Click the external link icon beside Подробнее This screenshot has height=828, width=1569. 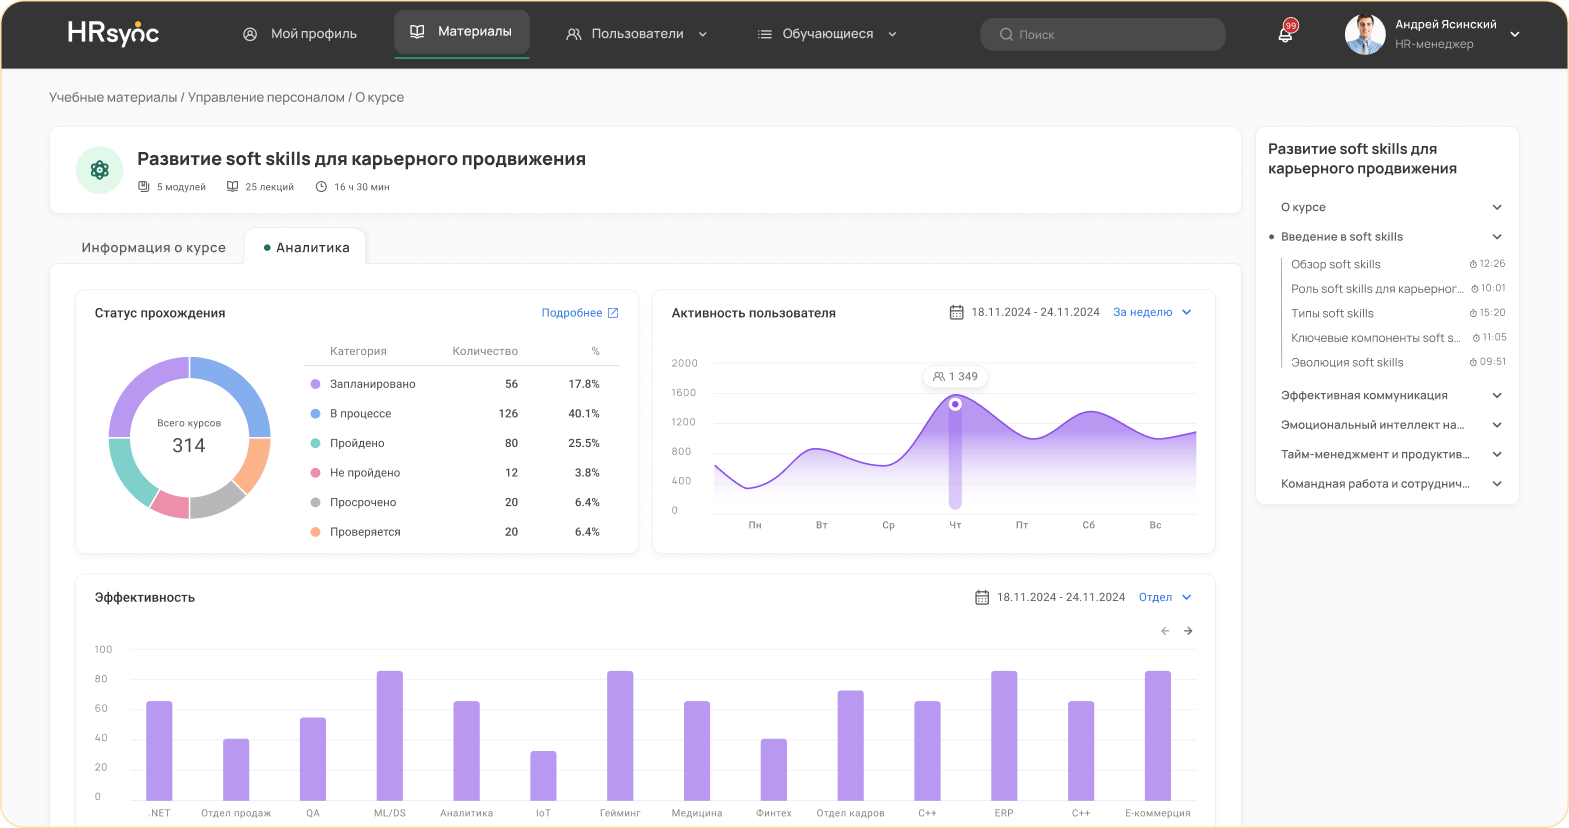point(613,313)
